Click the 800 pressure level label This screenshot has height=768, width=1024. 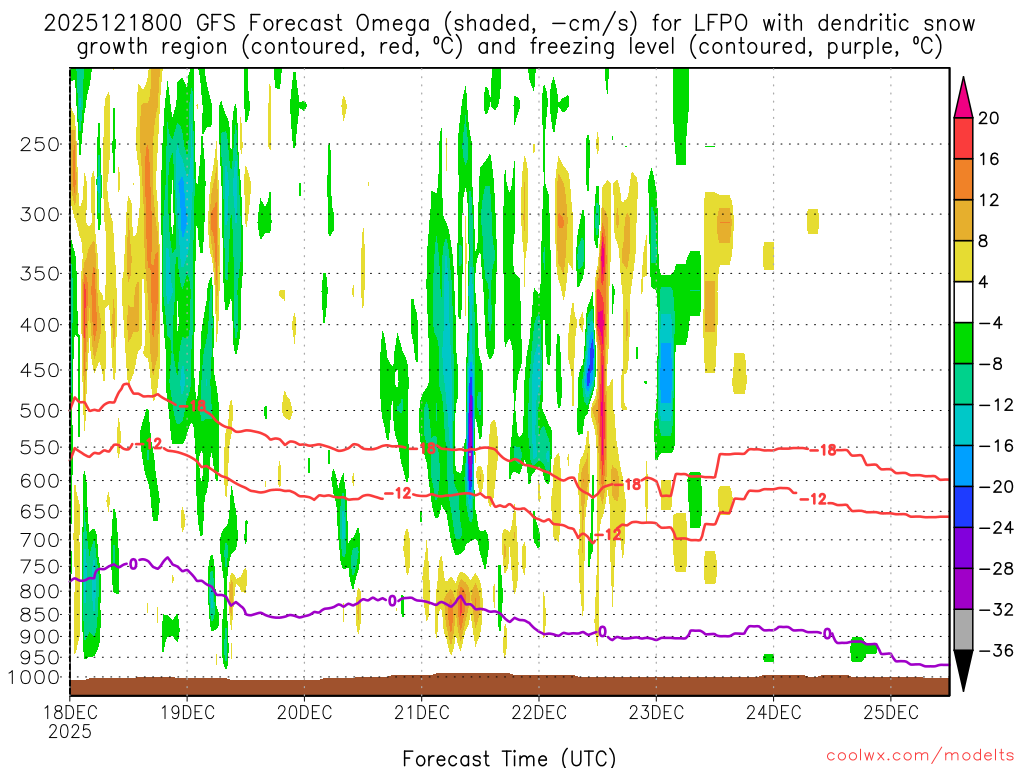[40, 592]
